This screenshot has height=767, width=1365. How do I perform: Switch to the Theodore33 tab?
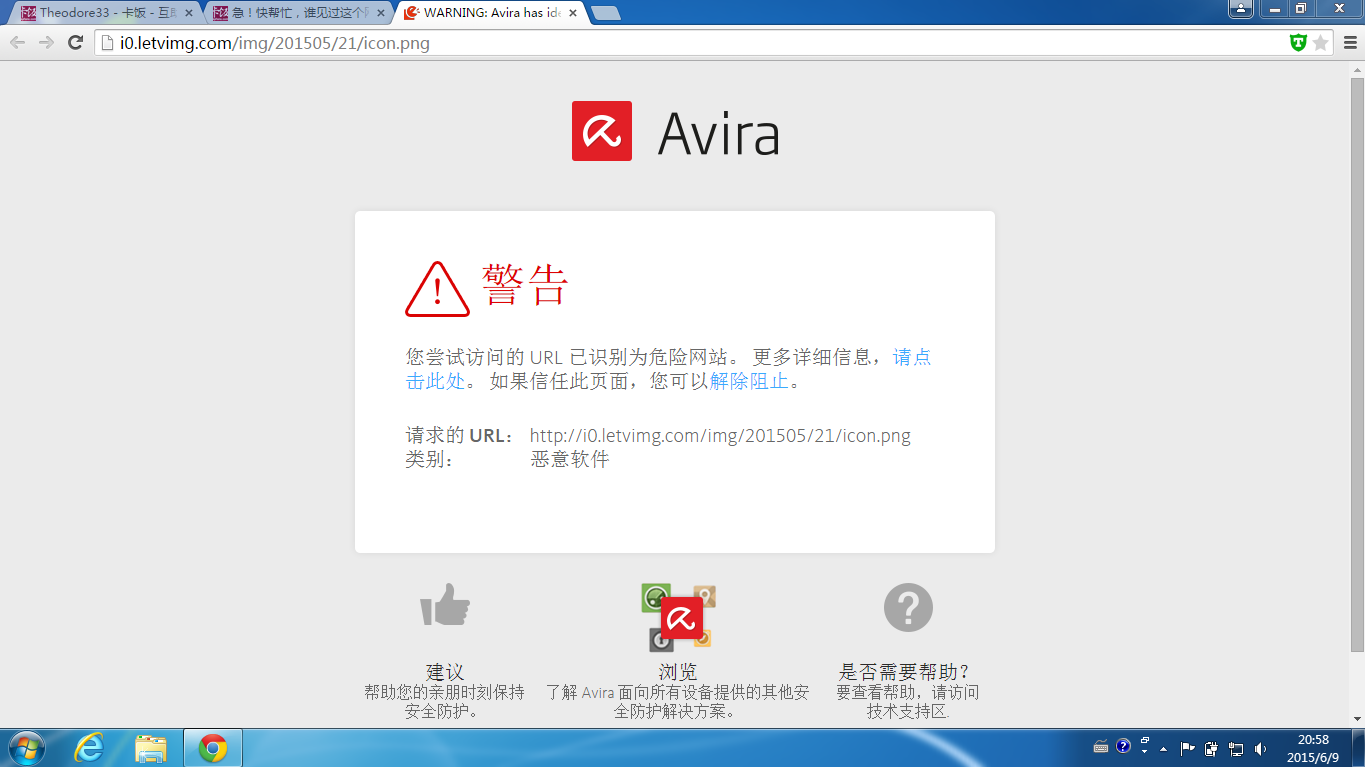(x=100, y=13)
